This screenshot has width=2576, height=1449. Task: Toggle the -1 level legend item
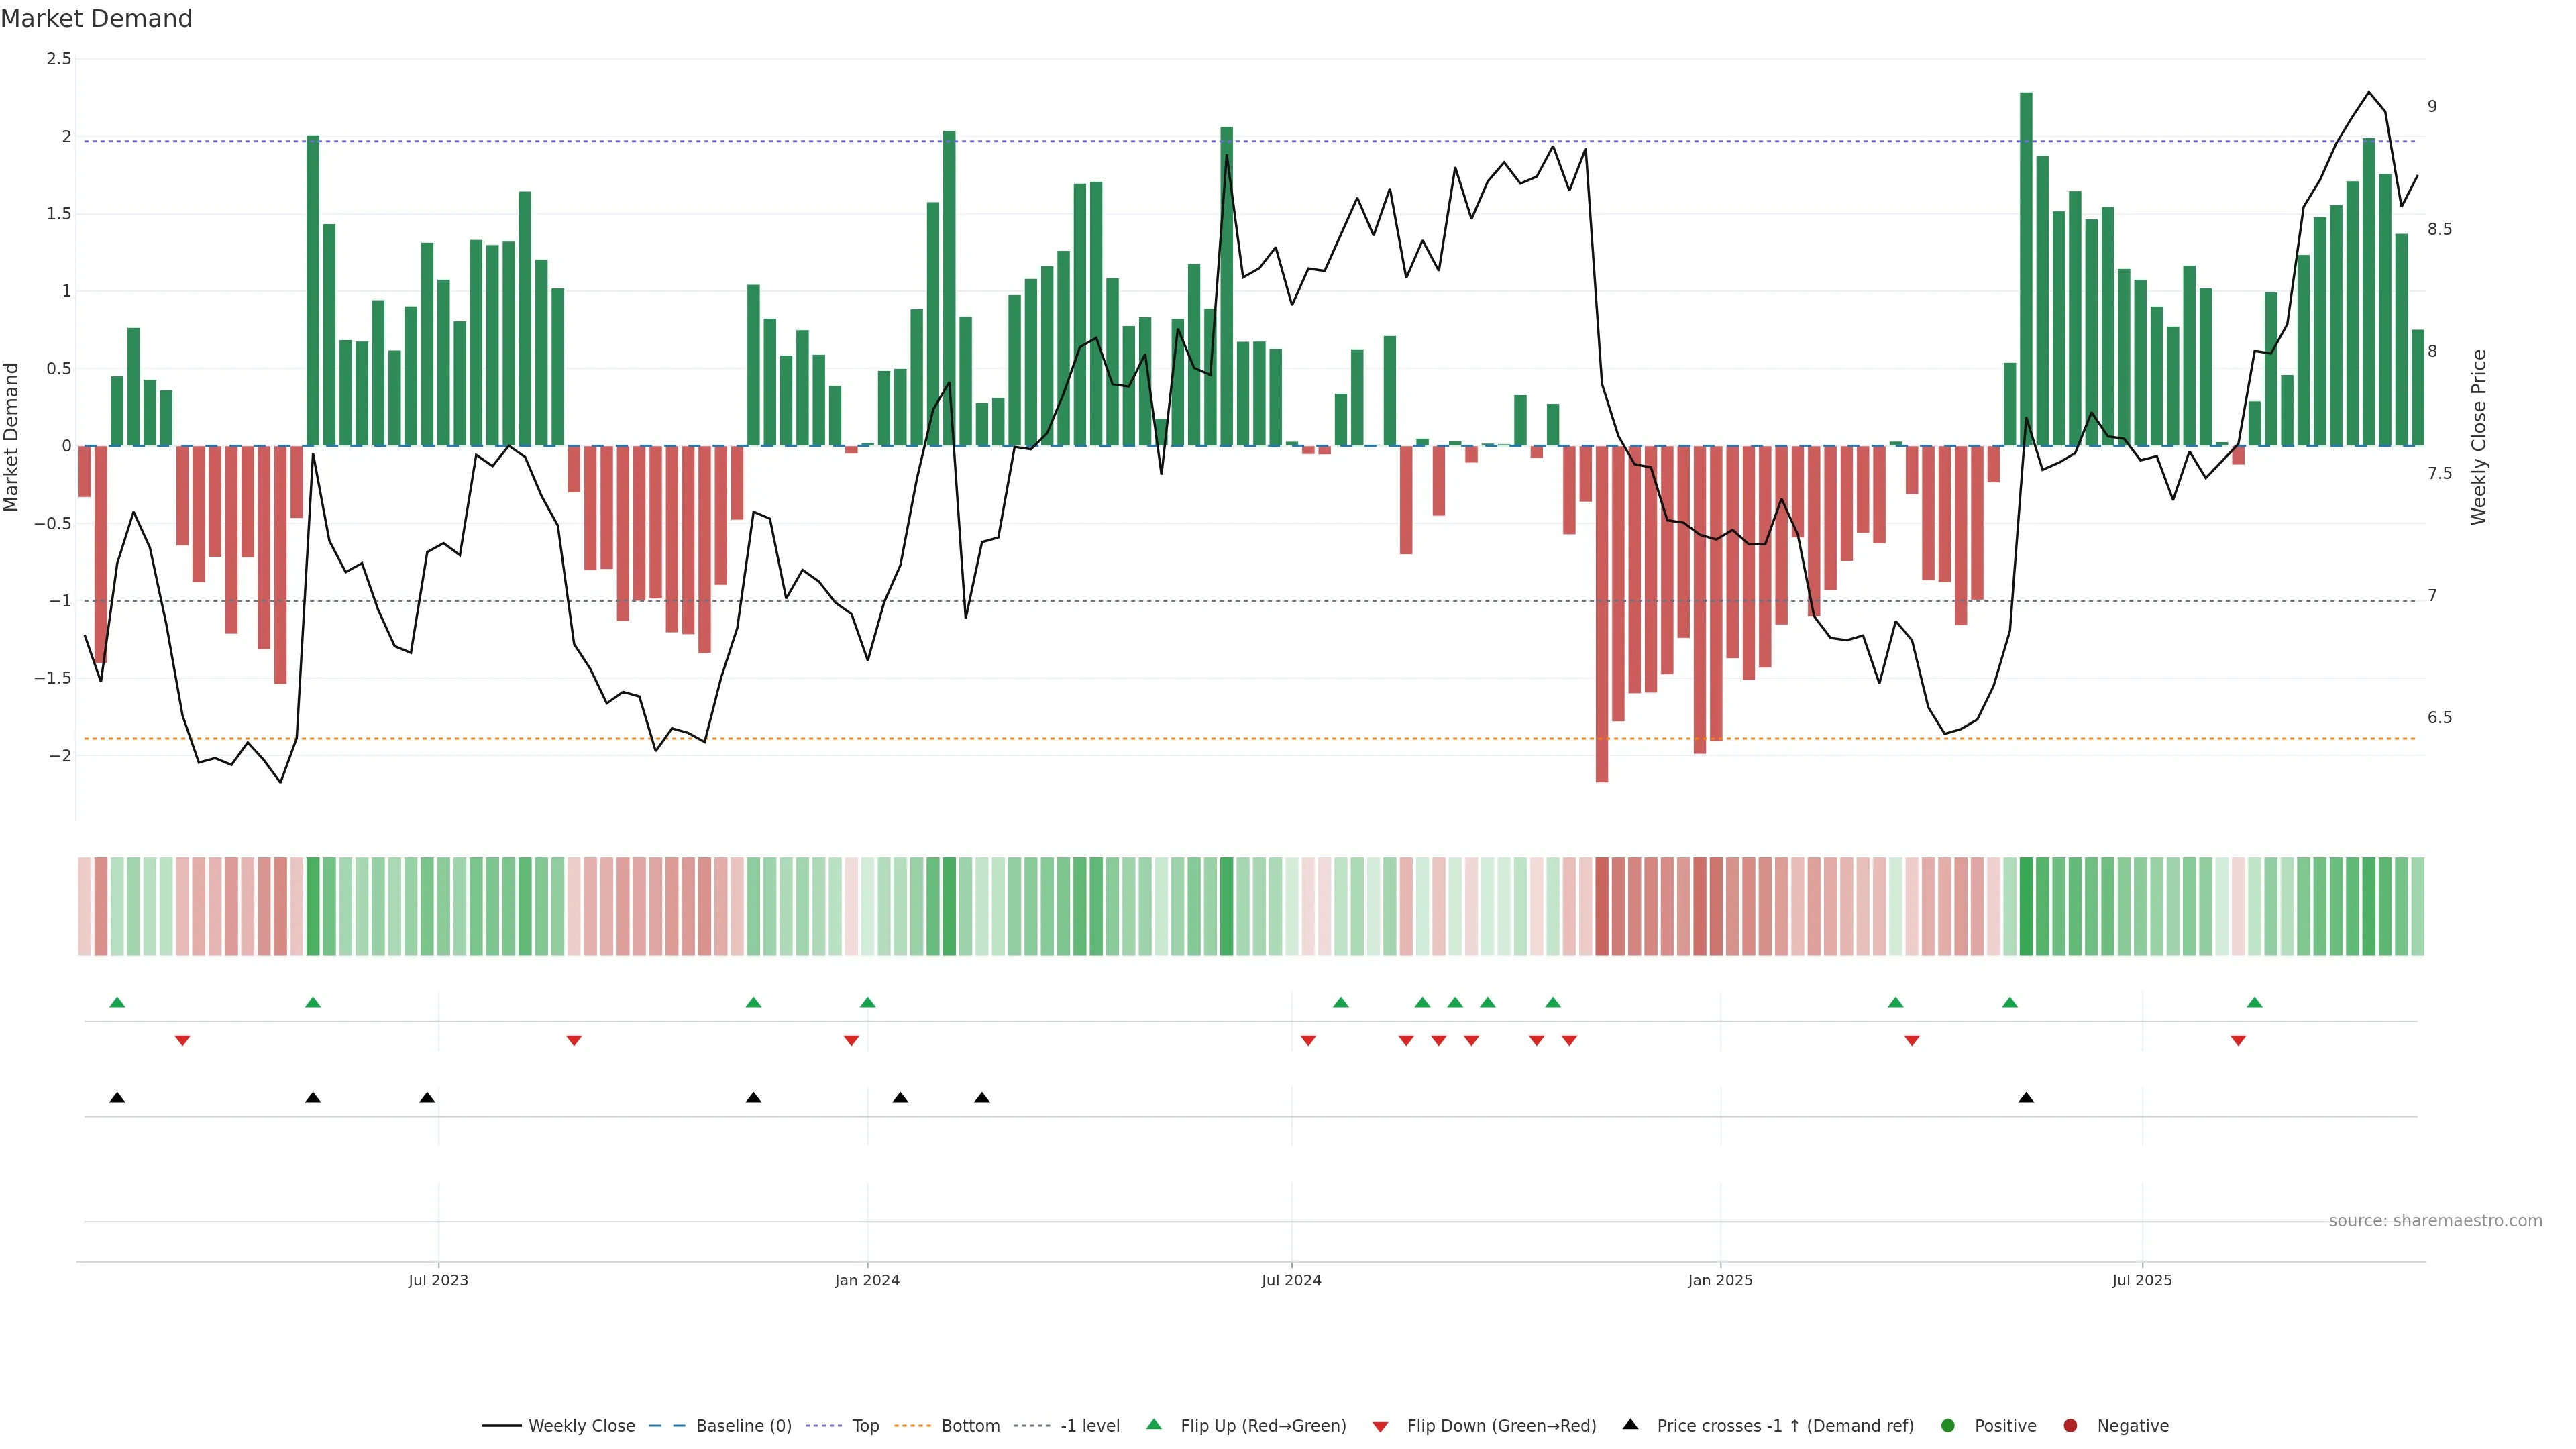1089,1426
